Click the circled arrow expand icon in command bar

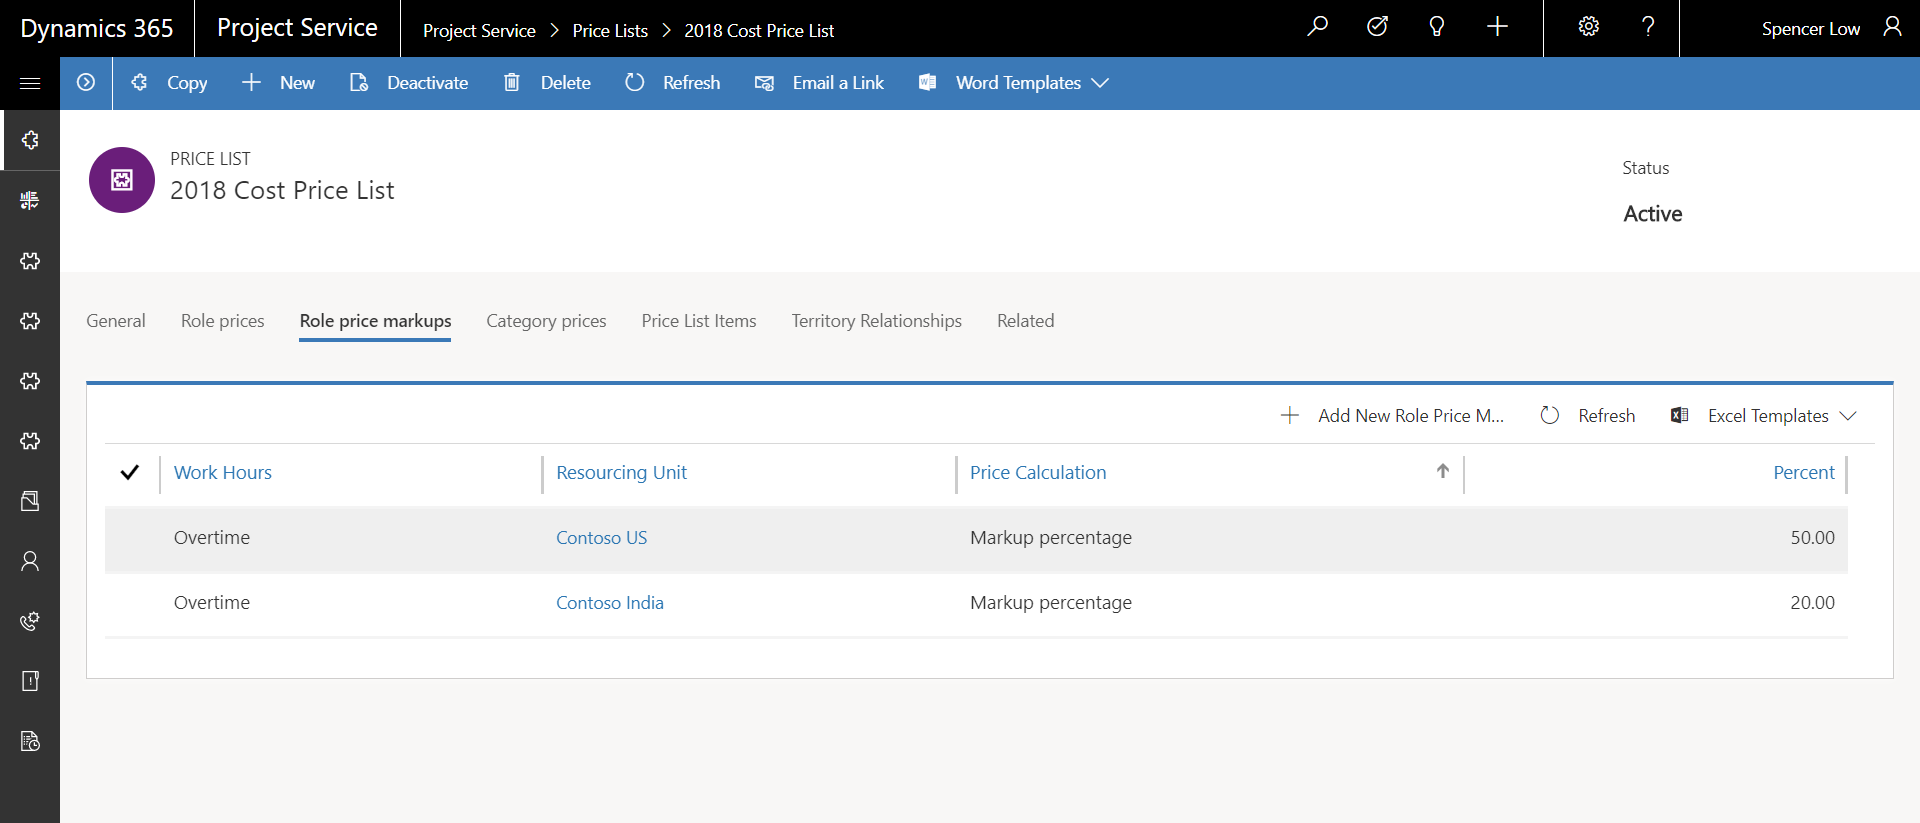tap(86, 83)
